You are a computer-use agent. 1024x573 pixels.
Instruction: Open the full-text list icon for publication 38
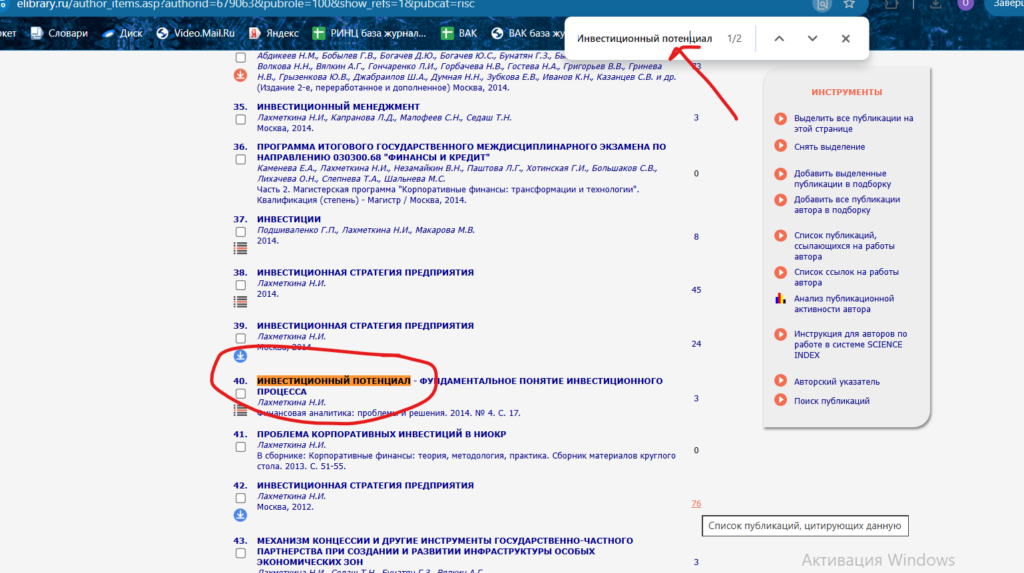(240, 302)
